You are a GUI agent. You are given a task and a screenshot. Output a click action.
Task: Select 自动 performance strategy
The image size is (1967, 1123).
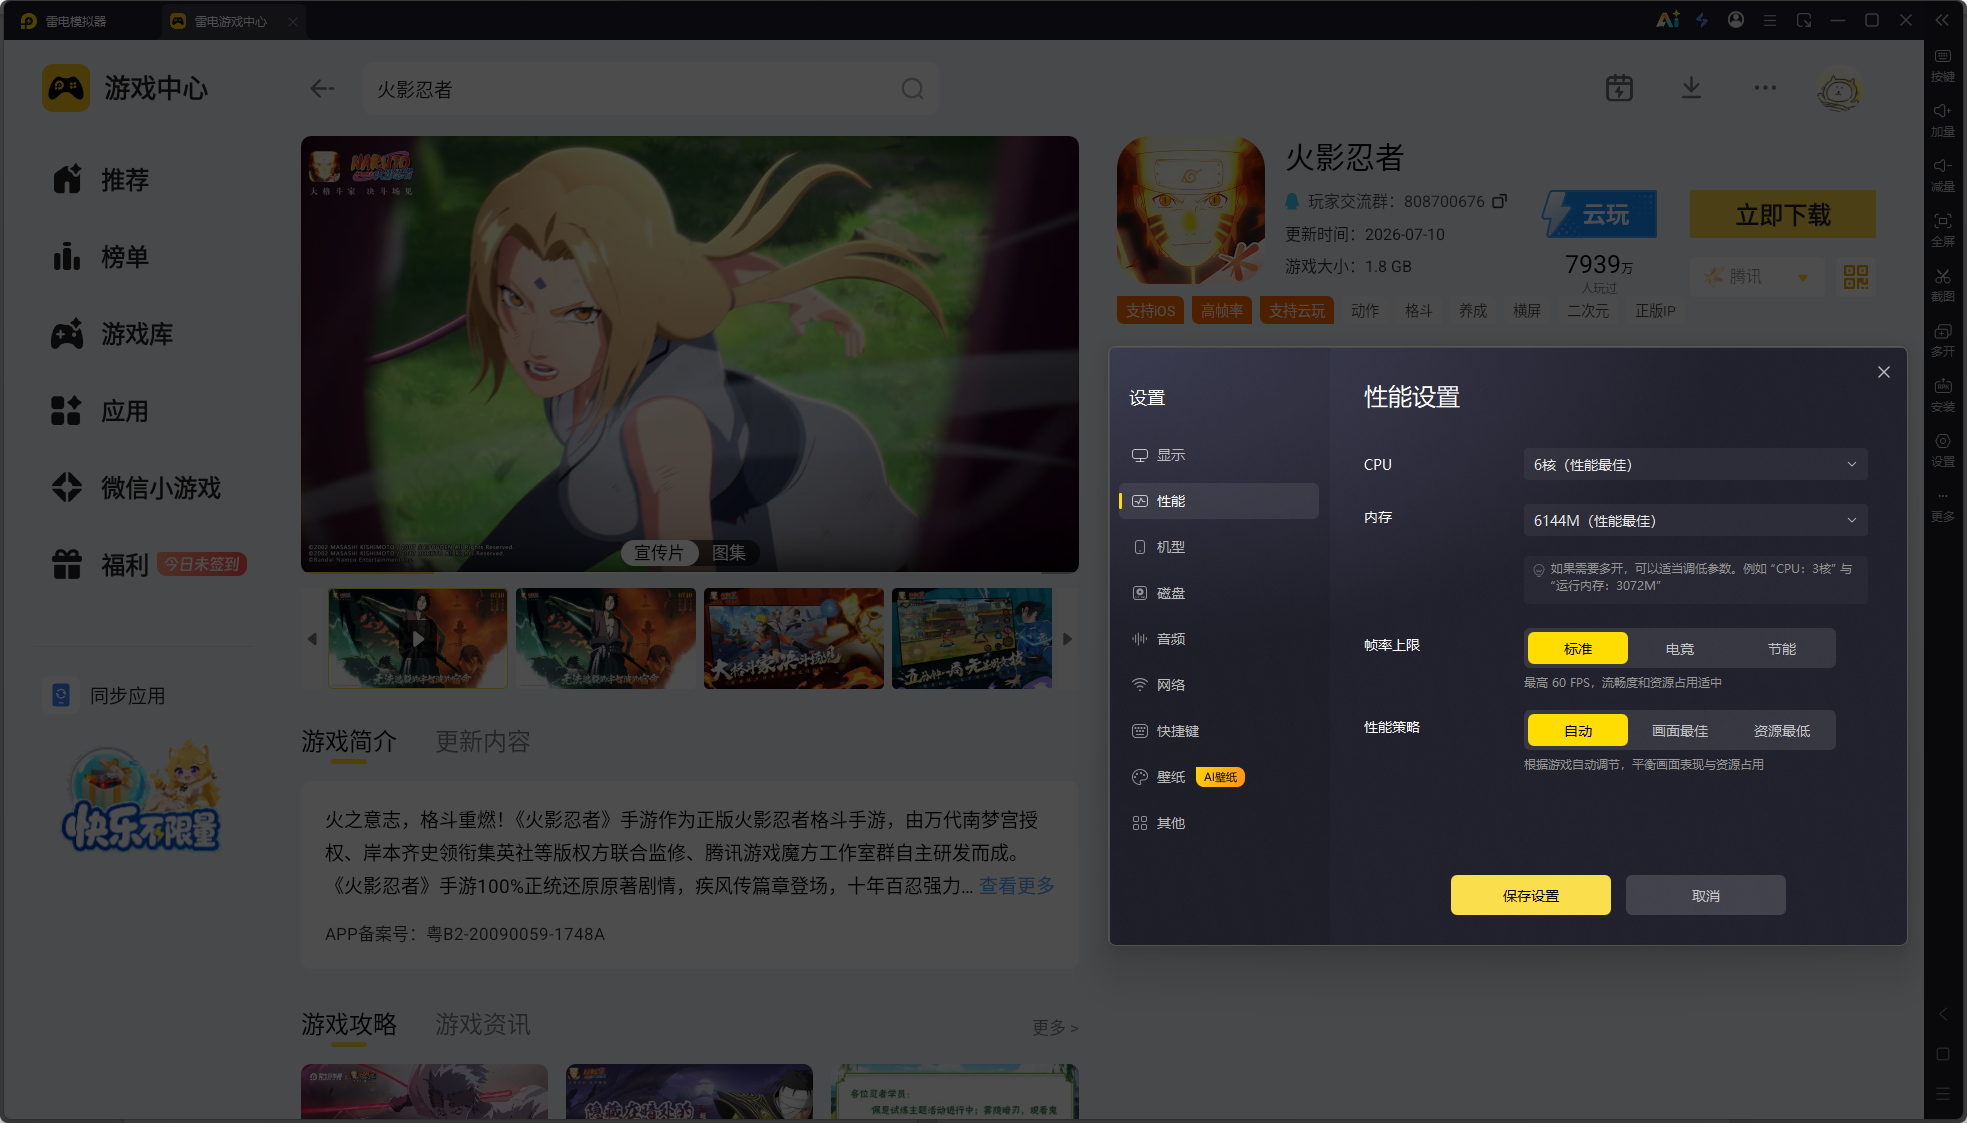1577,731
